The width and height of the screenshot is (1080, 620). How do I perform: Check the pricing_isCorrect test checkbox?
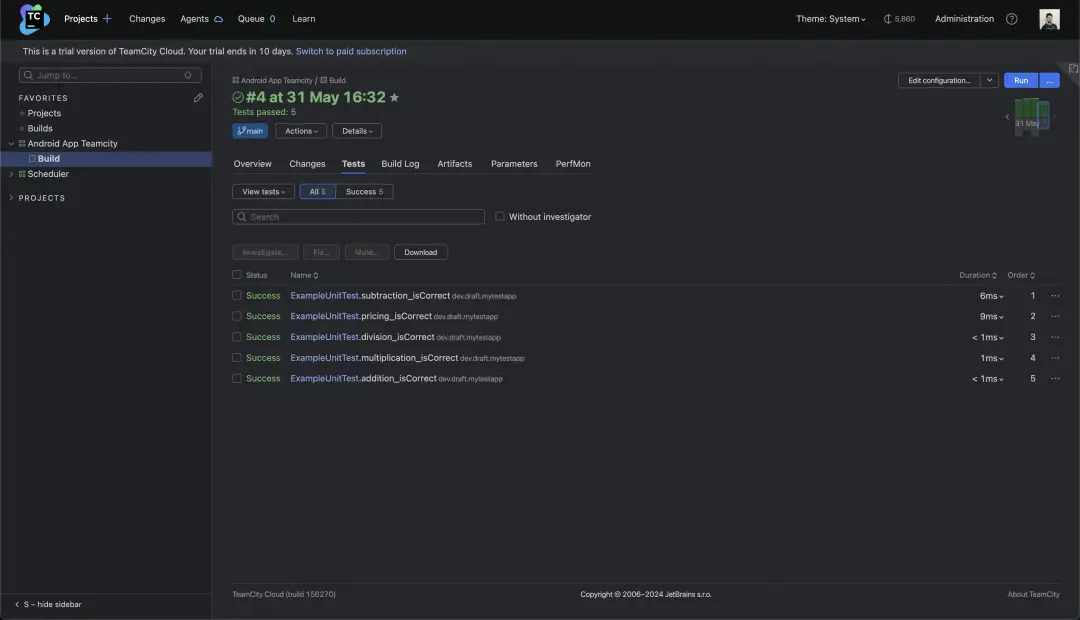(x=237, y=316)
